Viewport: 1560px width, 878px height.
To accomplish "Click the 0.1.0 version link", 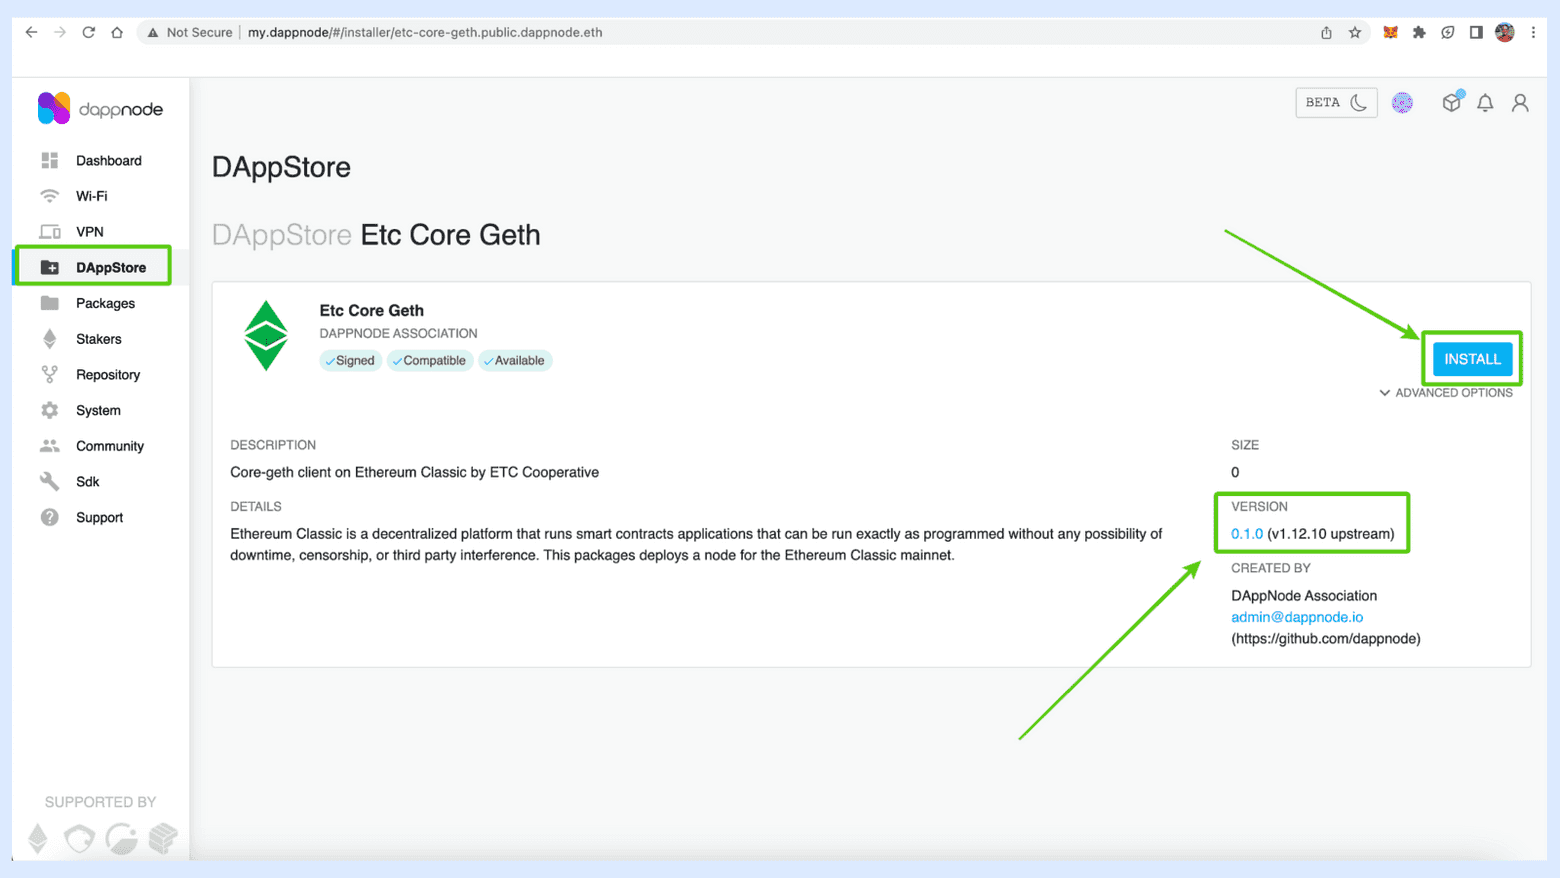I will 1246,534.
